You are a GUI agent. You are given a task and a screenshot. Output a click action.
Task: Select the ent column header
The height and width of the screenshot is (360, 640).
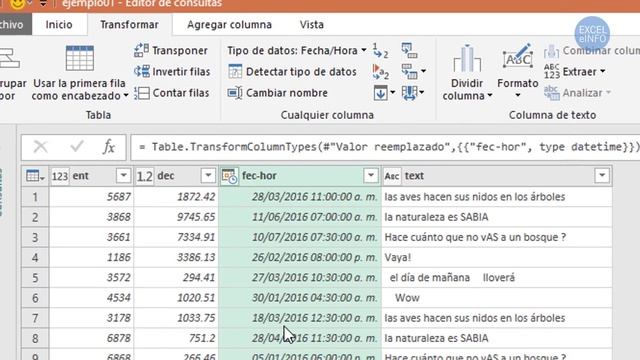click(91, 176)
